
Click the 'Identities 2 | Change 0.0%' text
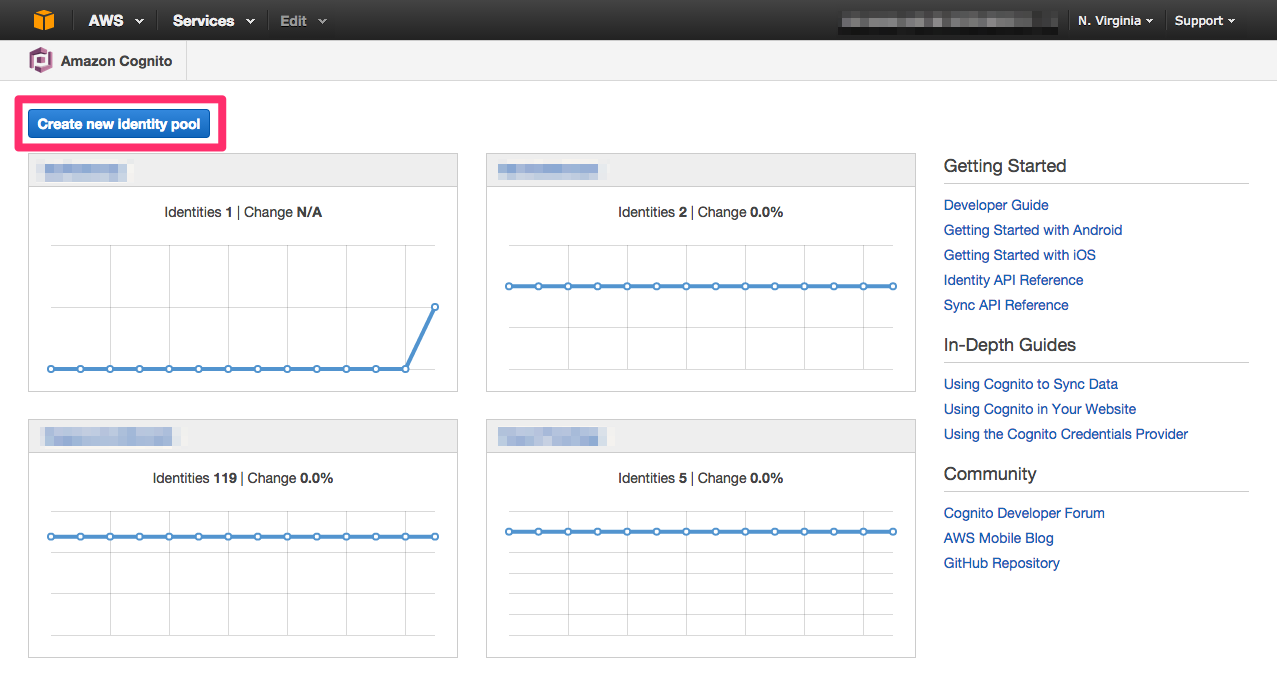coord(700,212)
